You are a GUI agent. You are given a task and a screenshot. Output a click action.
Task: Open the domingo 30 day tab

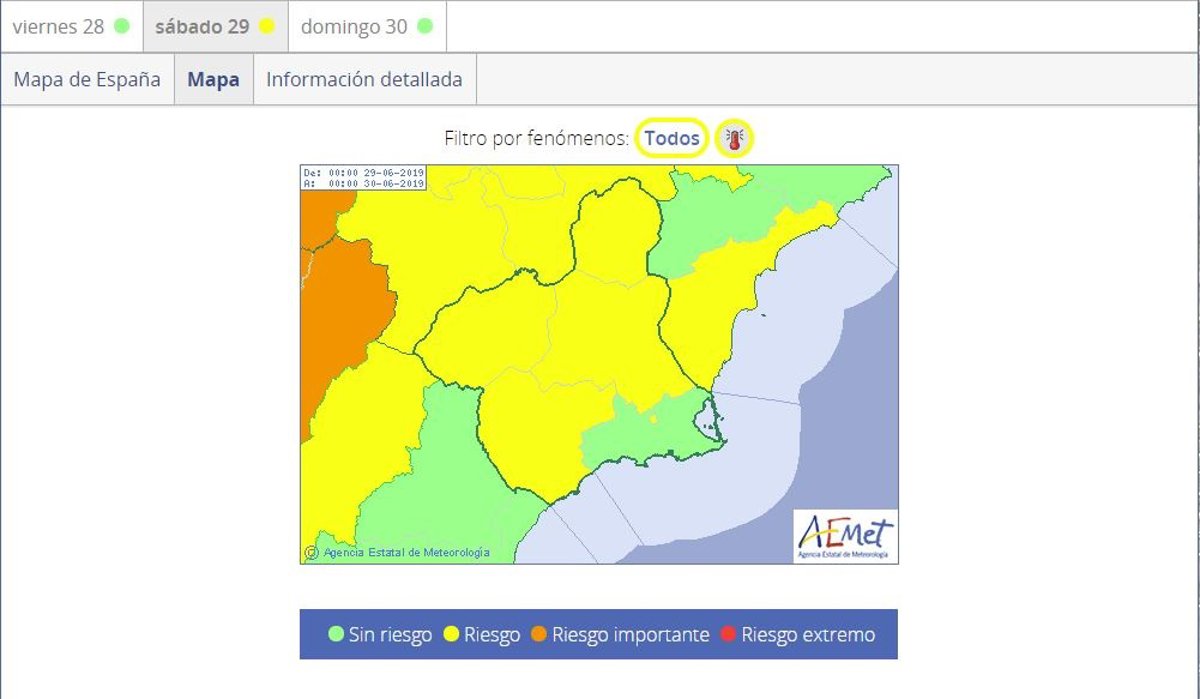(366, 27)
